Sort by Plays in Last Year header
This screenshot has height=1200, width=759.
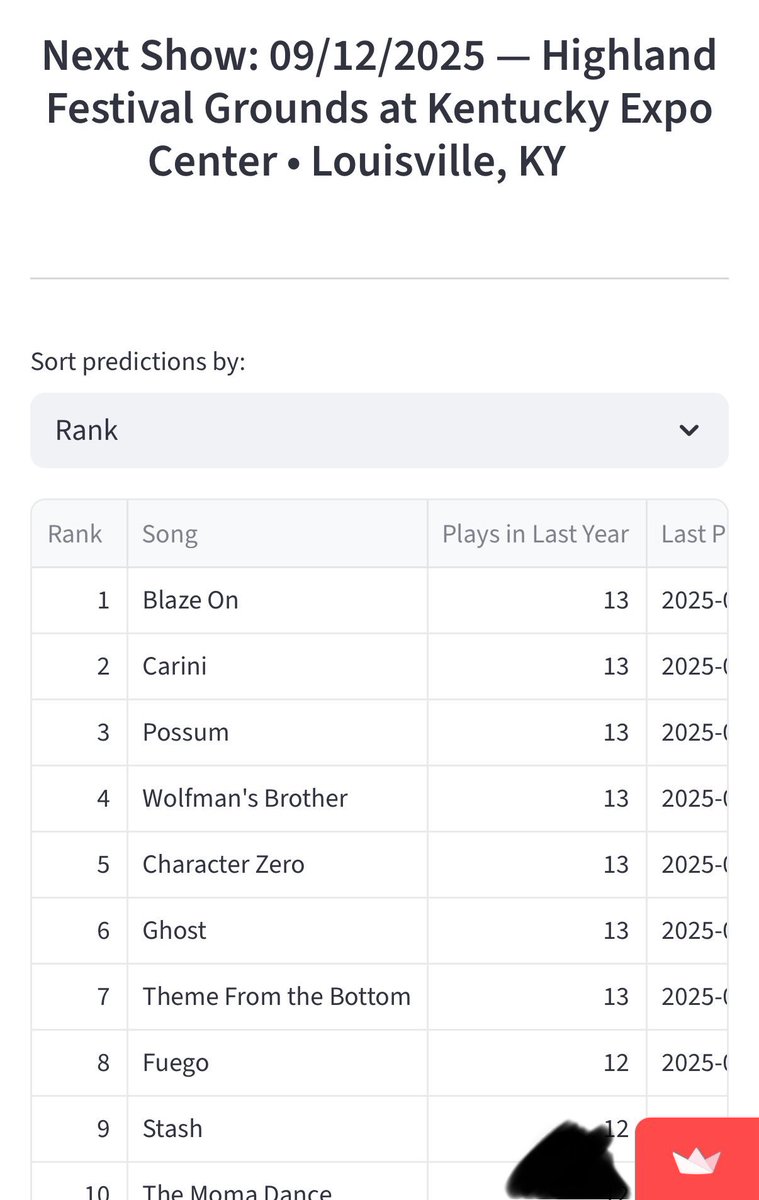(535, 534)
